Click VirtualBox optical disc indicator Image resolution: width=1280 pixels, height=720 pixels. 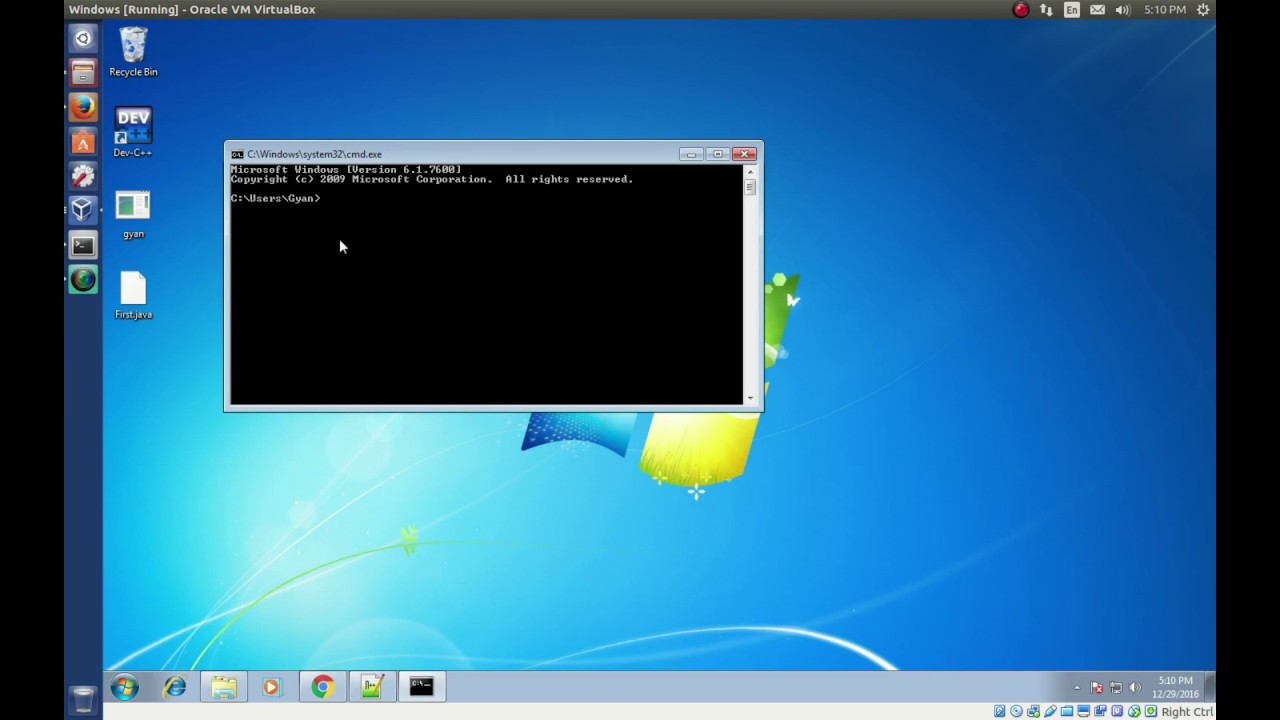pos(1016,711)
